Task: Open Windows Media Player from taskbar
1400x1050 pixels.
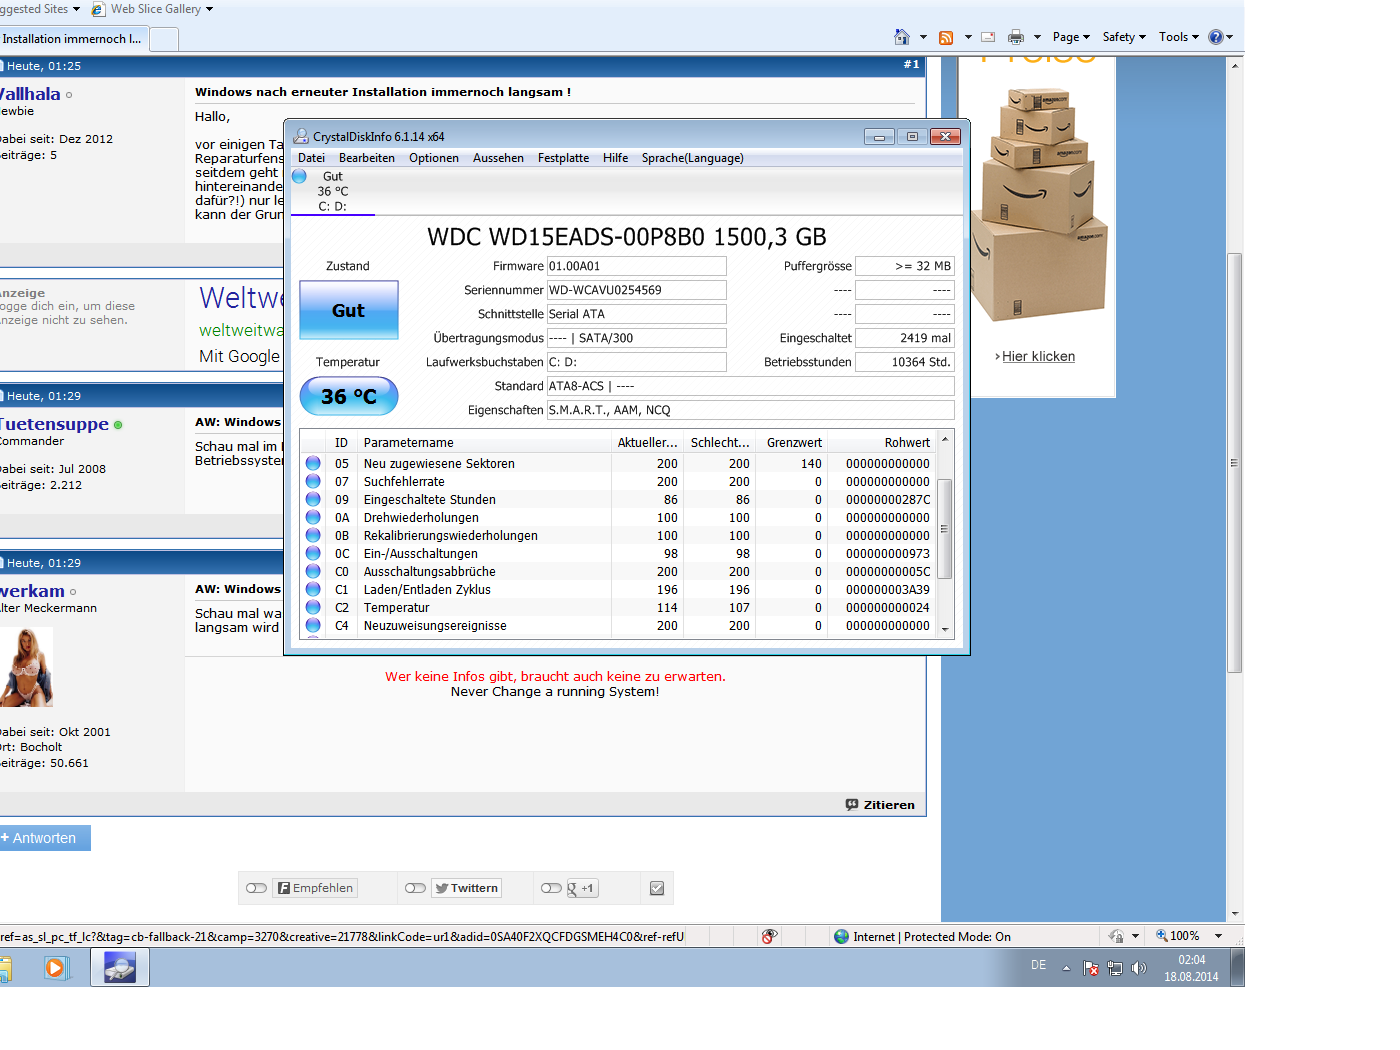Action: (55, 967)
